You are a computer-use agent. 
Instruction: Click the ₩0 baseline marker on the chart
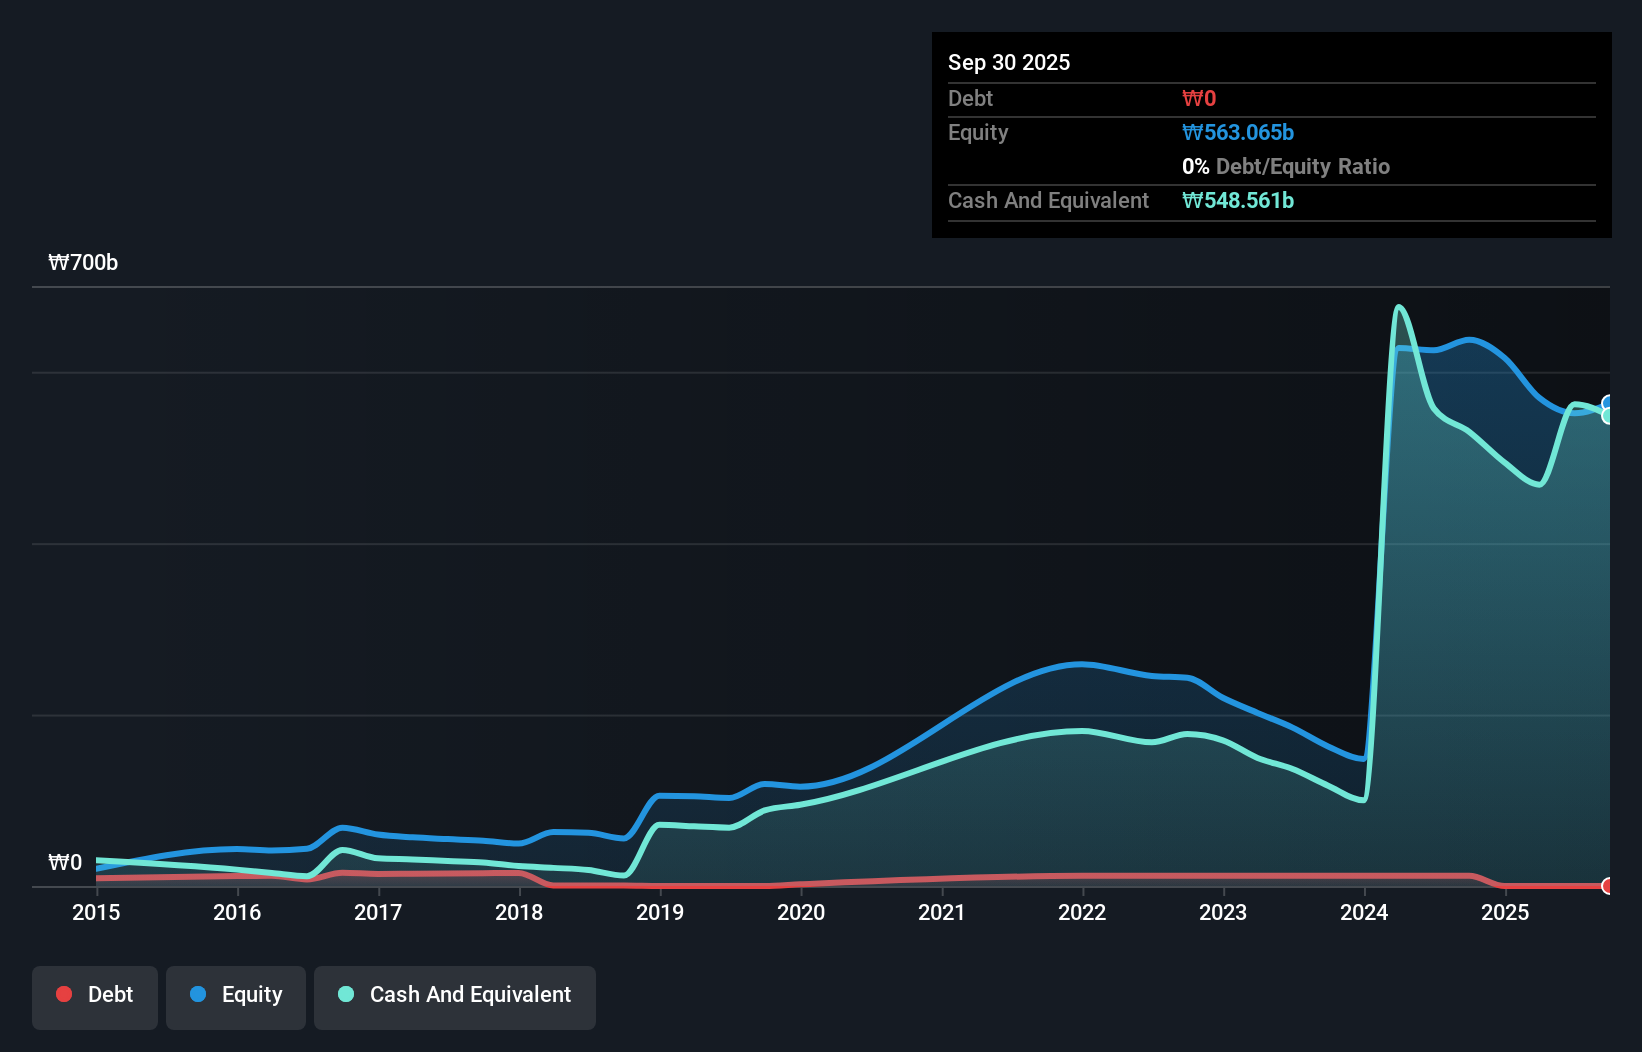tap(66, 862)
